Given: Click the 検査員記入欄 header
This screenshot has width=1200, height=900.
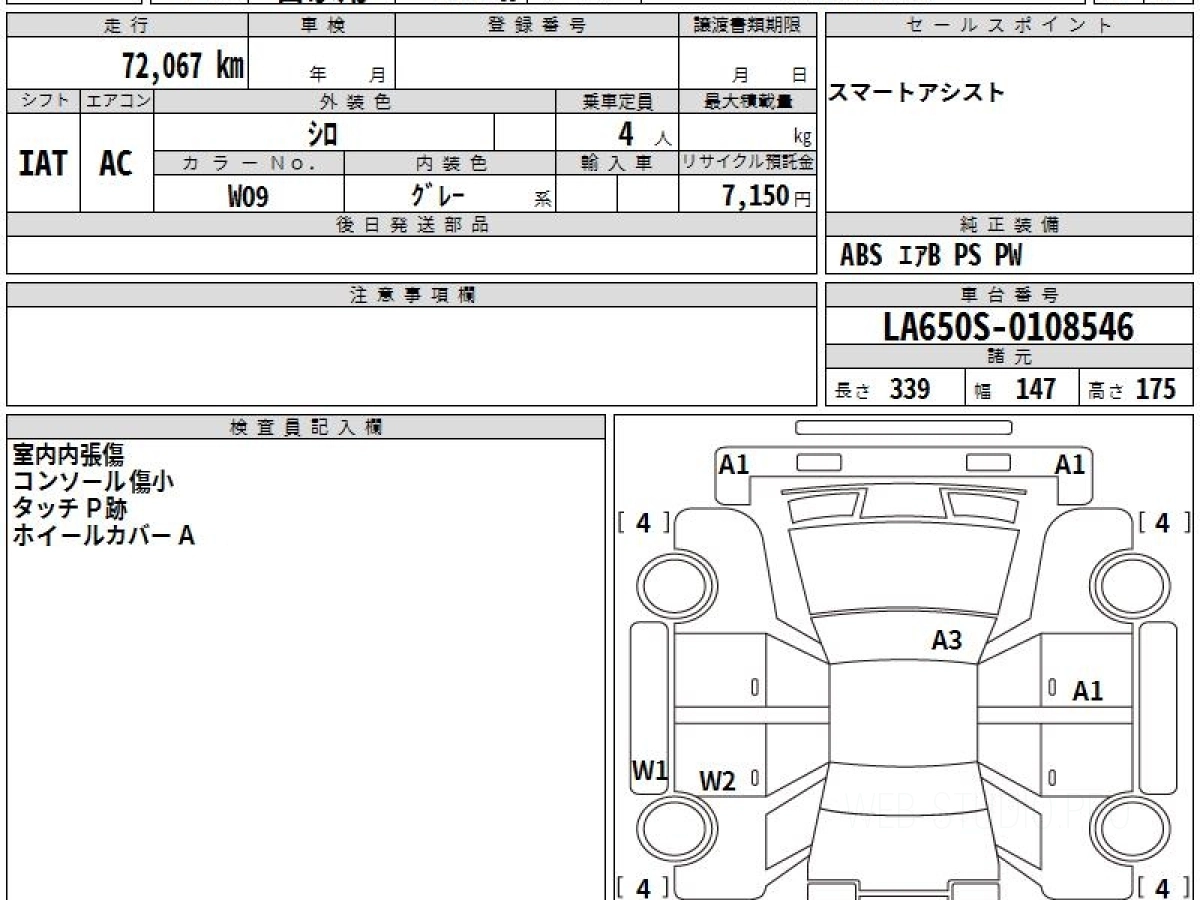Looking at the screenshot, I should (306, 427).
